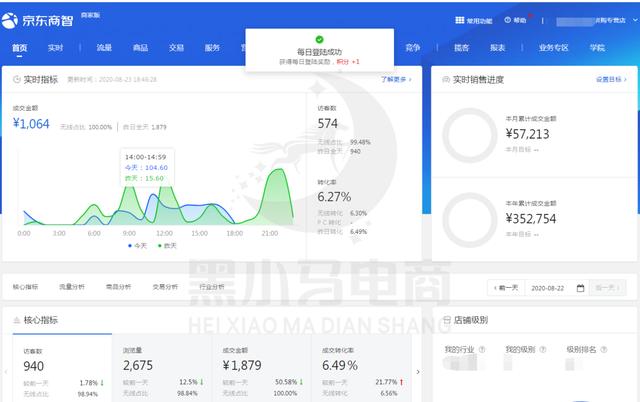Select the 成交金额 ¥1,879 metric card
The width and height of the screenshot is (640, 402).
point(262,368)
